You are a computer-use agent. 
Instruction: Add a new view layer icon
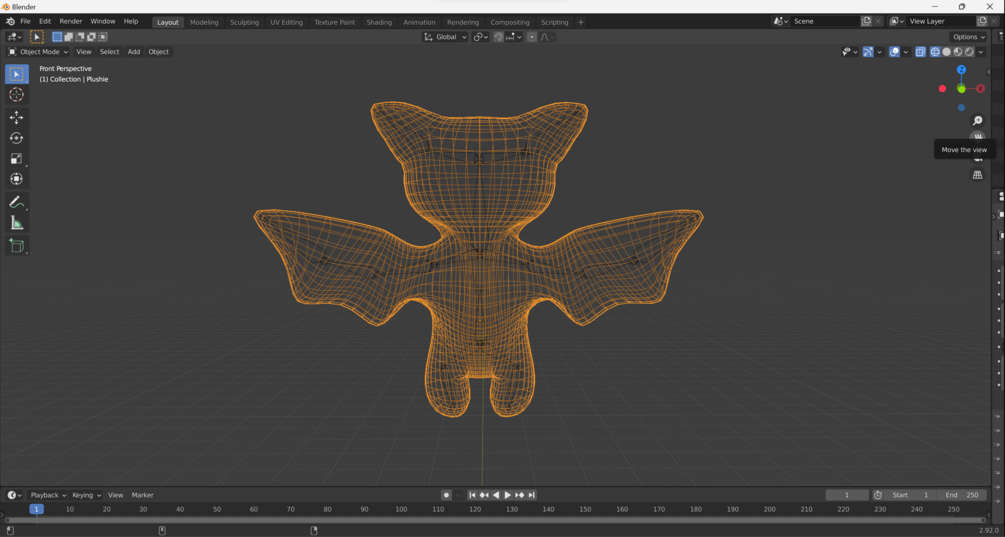983,21
